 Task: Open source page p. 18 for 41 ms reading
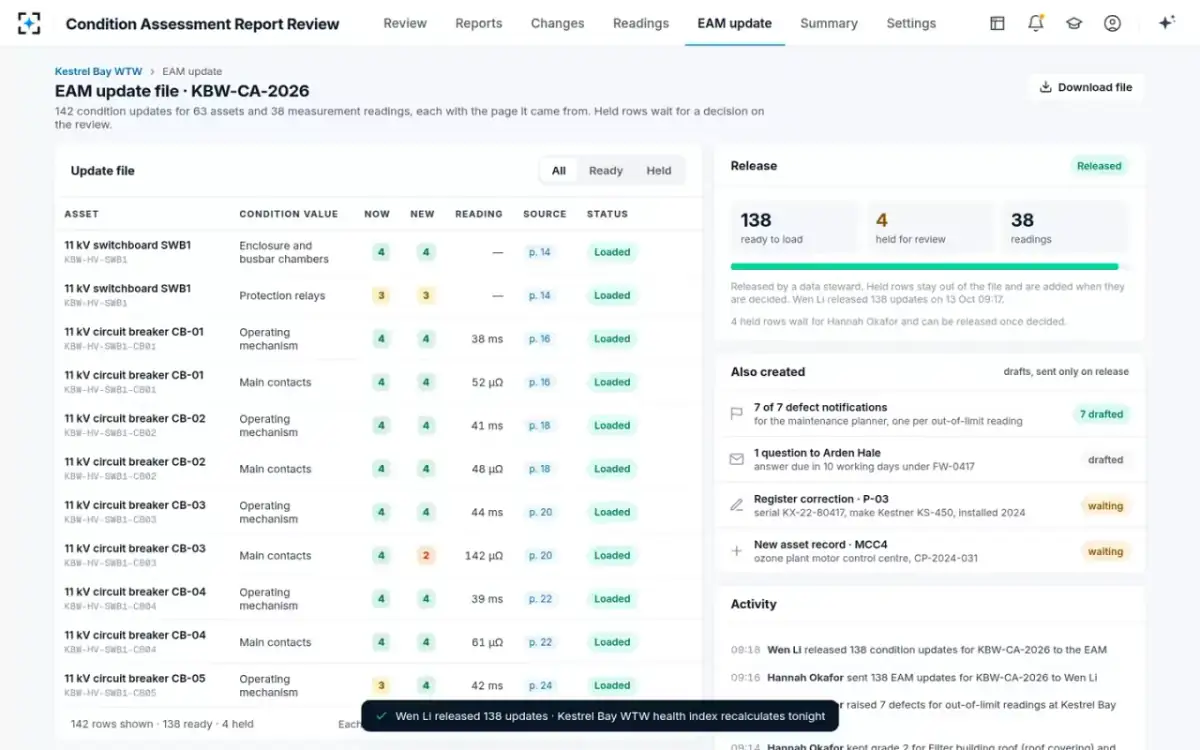pyautogui.click(x=540, y=426)
